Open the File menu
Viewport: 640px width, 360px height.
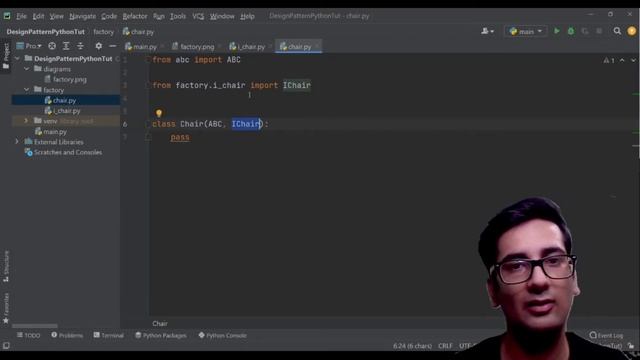(x=21, y=16)
